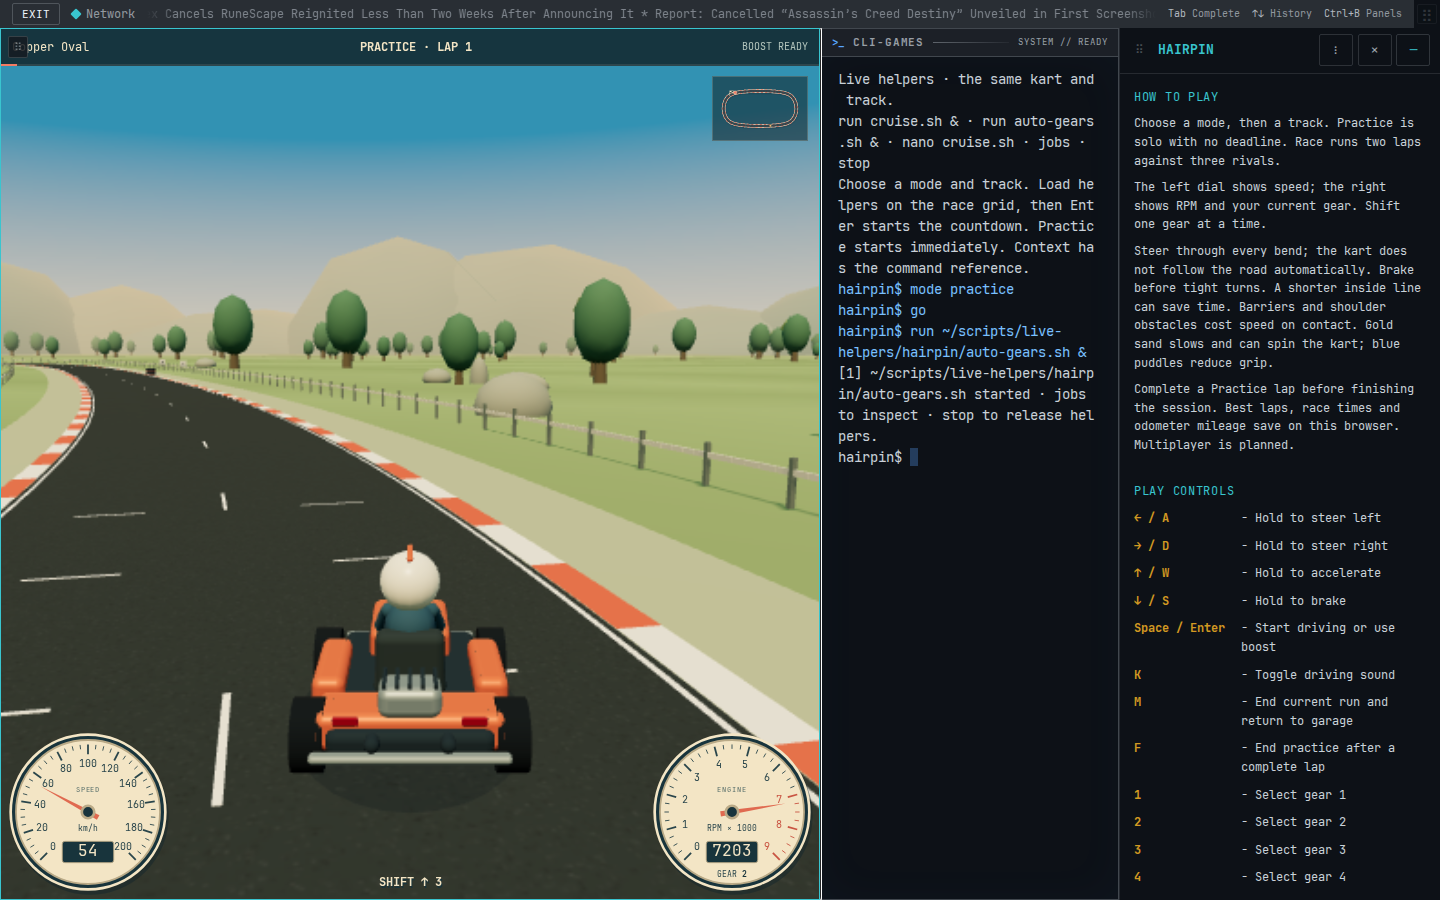1440x900 pixels.
Task: Grab the drag handle of the game view panel
Action: (x=18, y=47)
